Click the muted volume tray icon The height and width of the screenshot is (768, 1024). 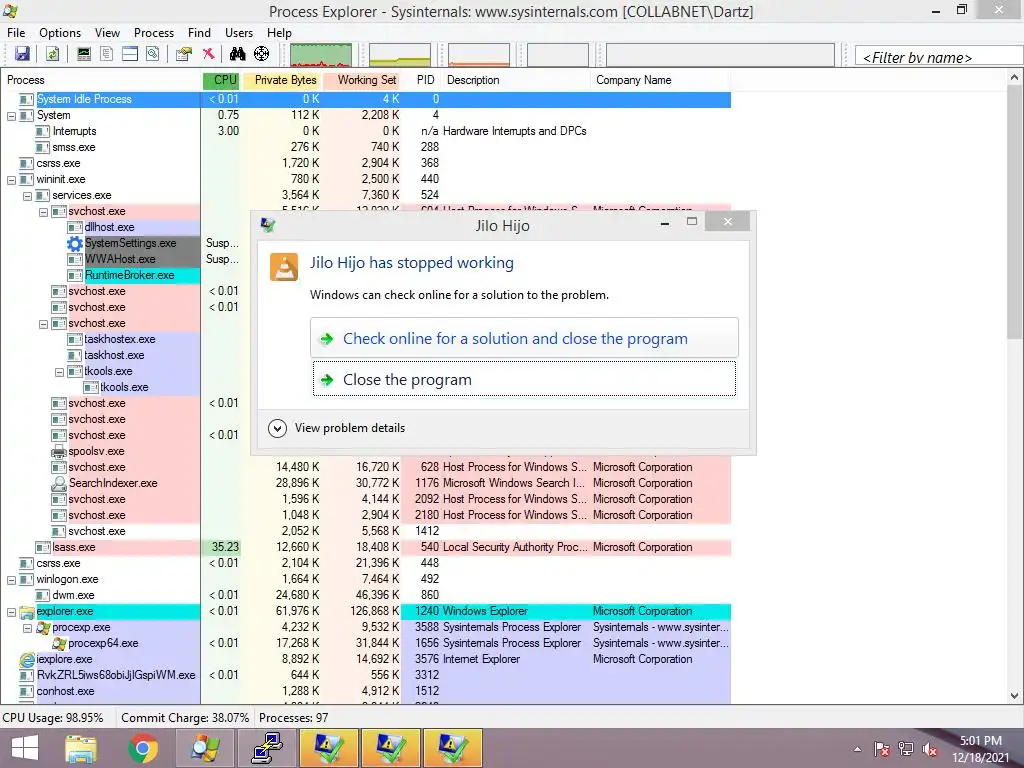pyautogui.click(x=930, y=749)
